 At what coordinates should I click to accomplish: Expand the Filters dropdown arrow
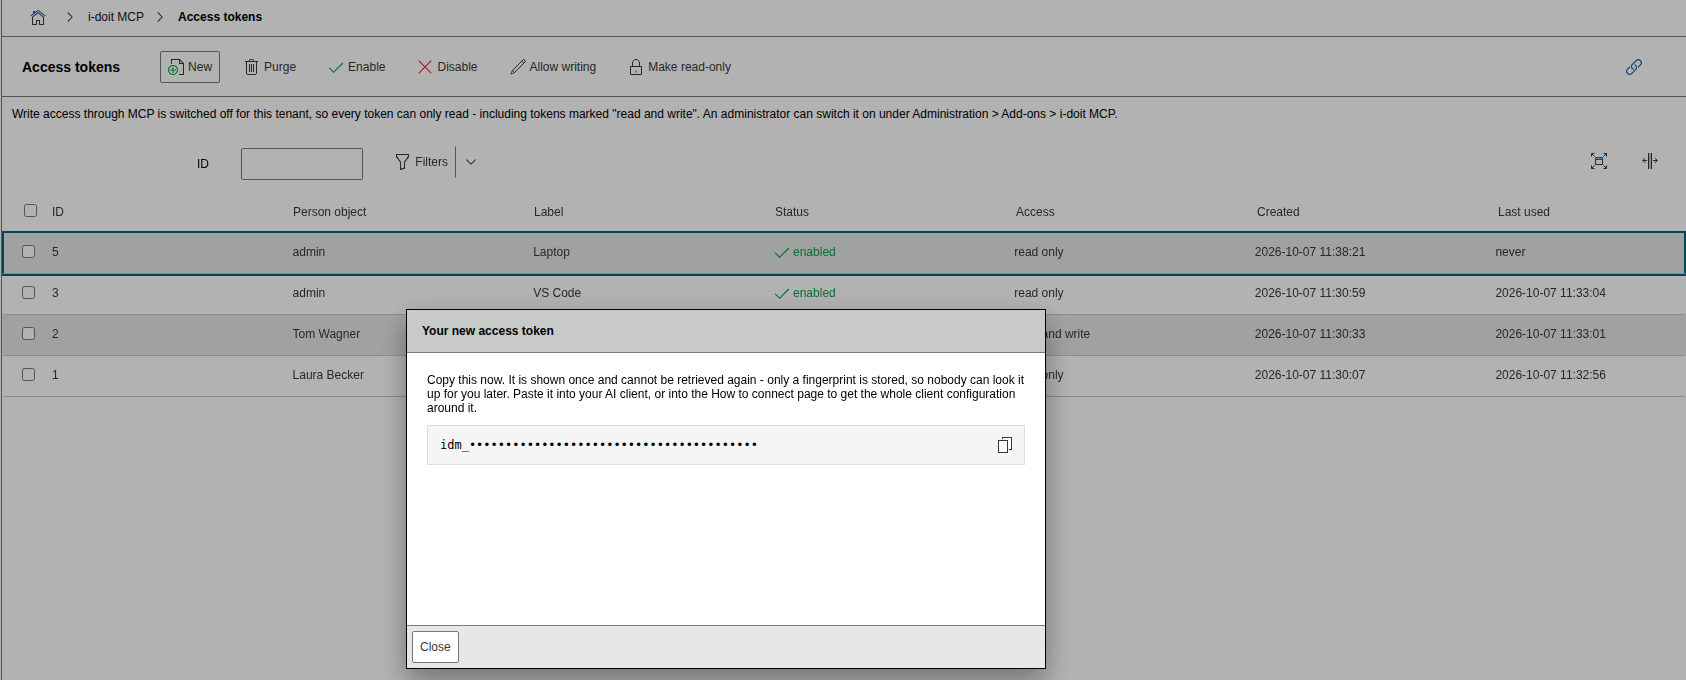click(471, 162)
